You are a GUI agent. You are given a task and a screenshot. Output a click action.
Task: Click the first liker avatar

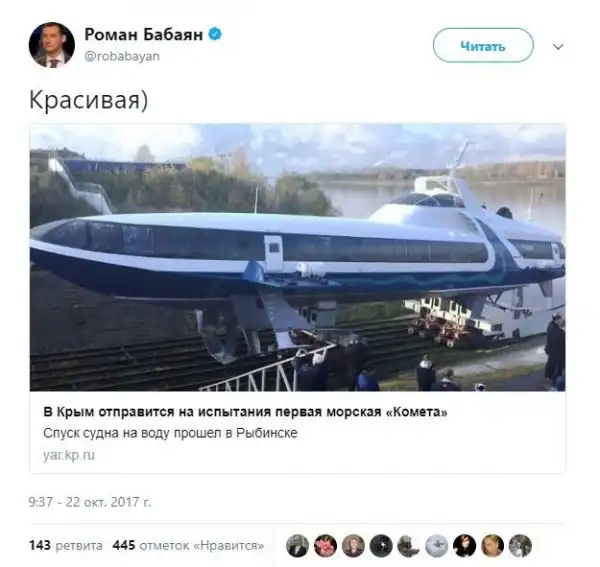pyautogui.click(x=297, y=546)
